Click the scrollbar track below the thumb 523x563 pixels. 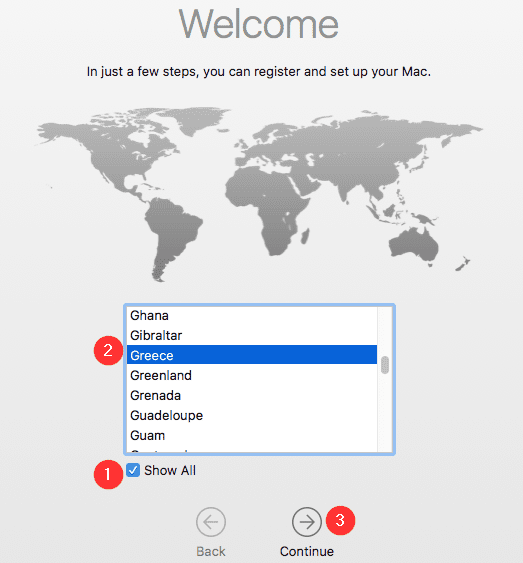coord(385,413)
